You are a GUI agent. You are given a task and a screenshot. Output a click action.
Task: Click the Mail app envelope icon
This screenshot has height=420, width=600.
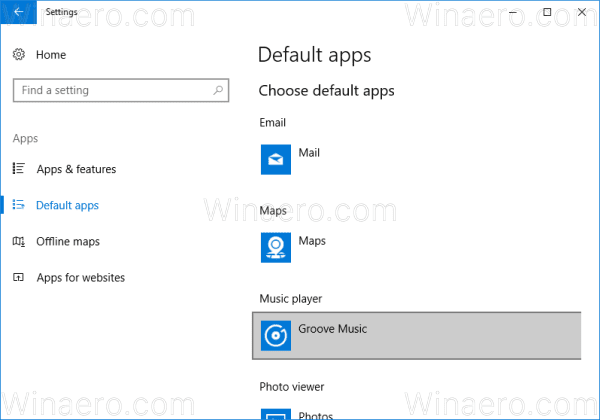click(x=276, y=159)
